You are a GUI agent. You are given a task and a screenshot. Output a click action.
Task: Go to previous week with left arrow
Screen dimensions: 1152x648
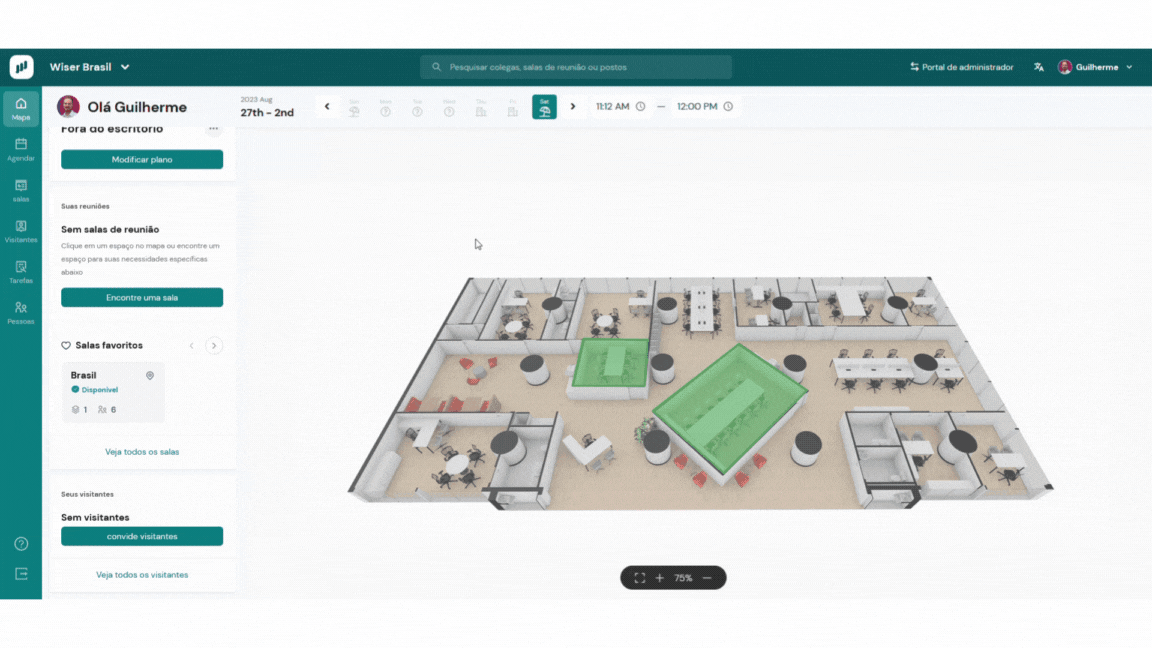point(327,107)
